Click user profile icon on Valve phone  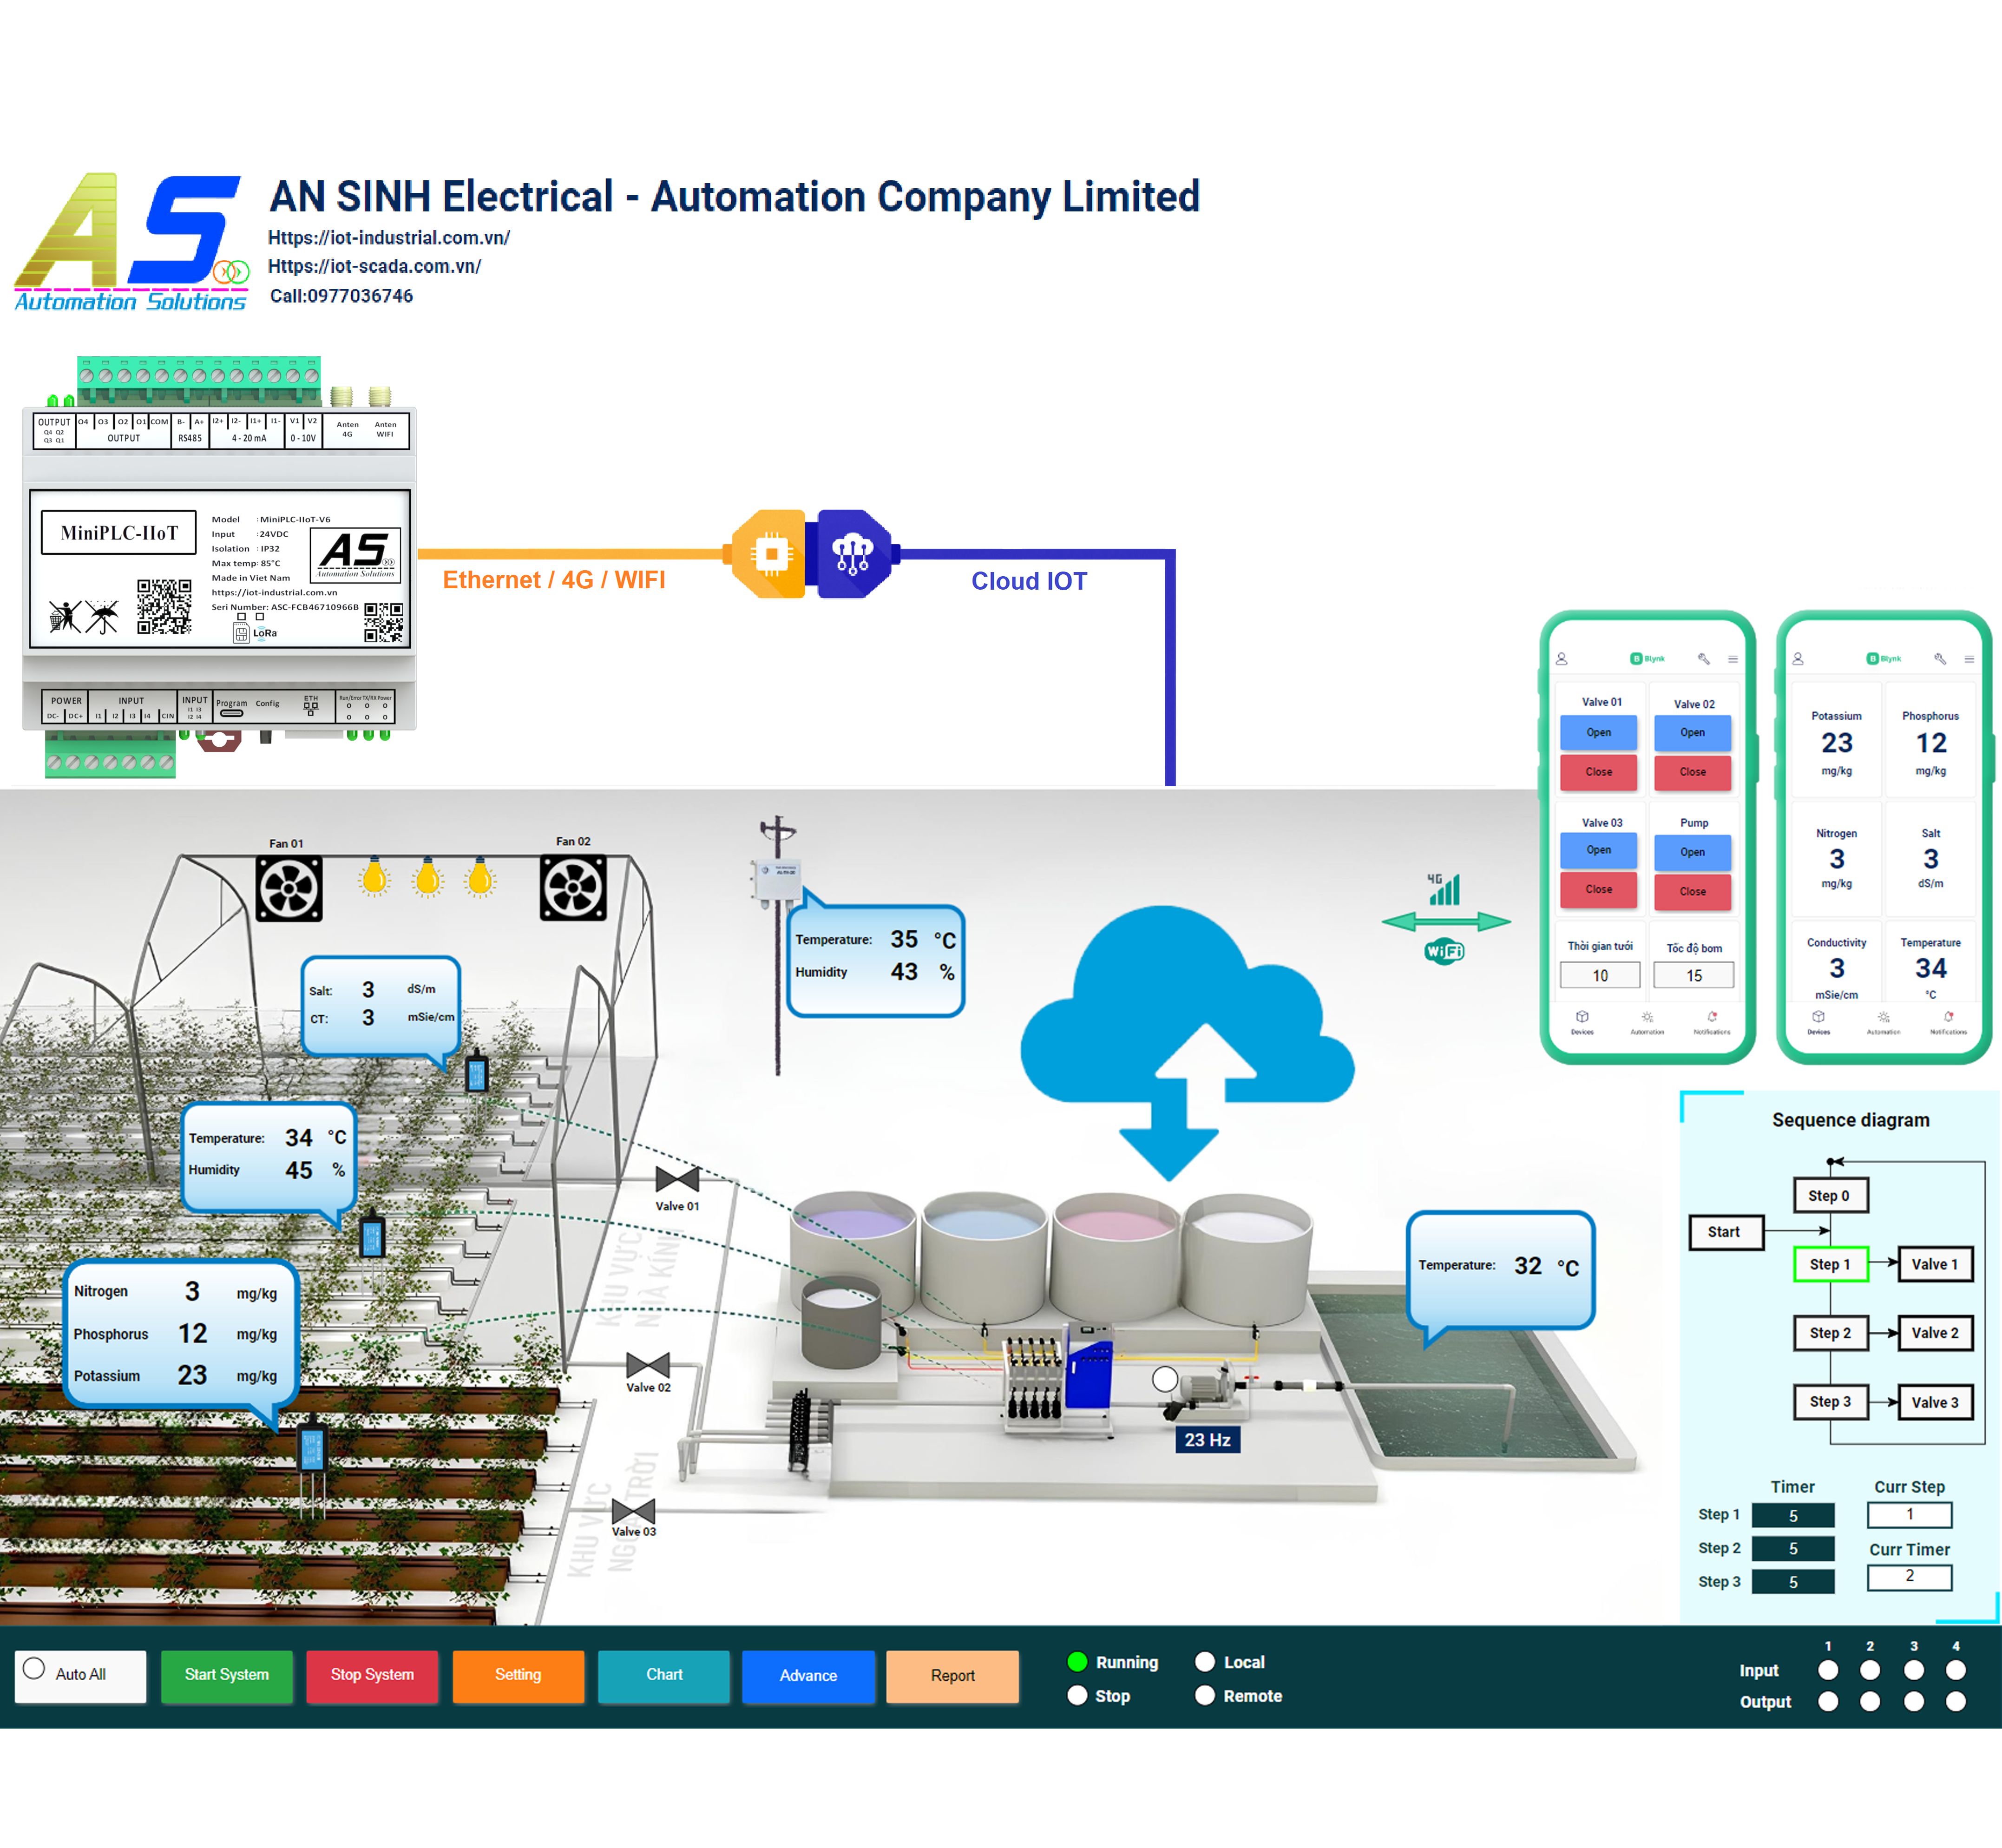click(x=1562, y=659)
